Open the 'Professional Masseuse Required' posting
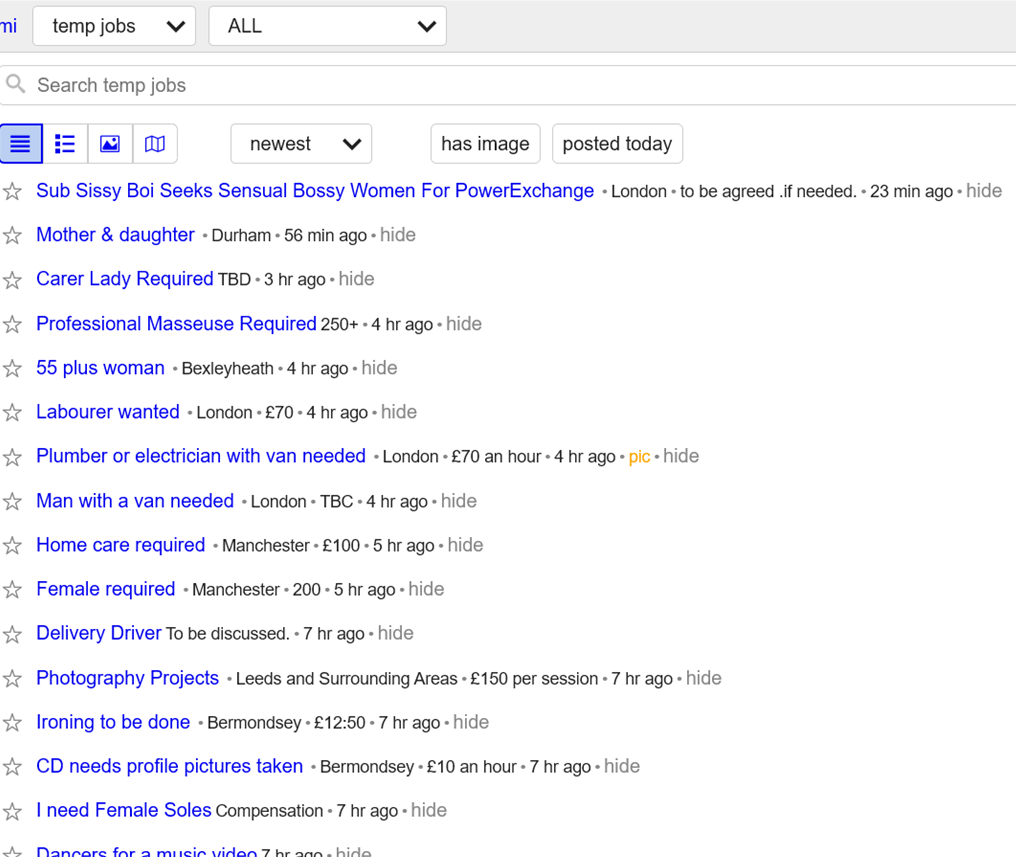Image resolution: width=1016 pixels, height=857 pixels. (x=176, y=323)
